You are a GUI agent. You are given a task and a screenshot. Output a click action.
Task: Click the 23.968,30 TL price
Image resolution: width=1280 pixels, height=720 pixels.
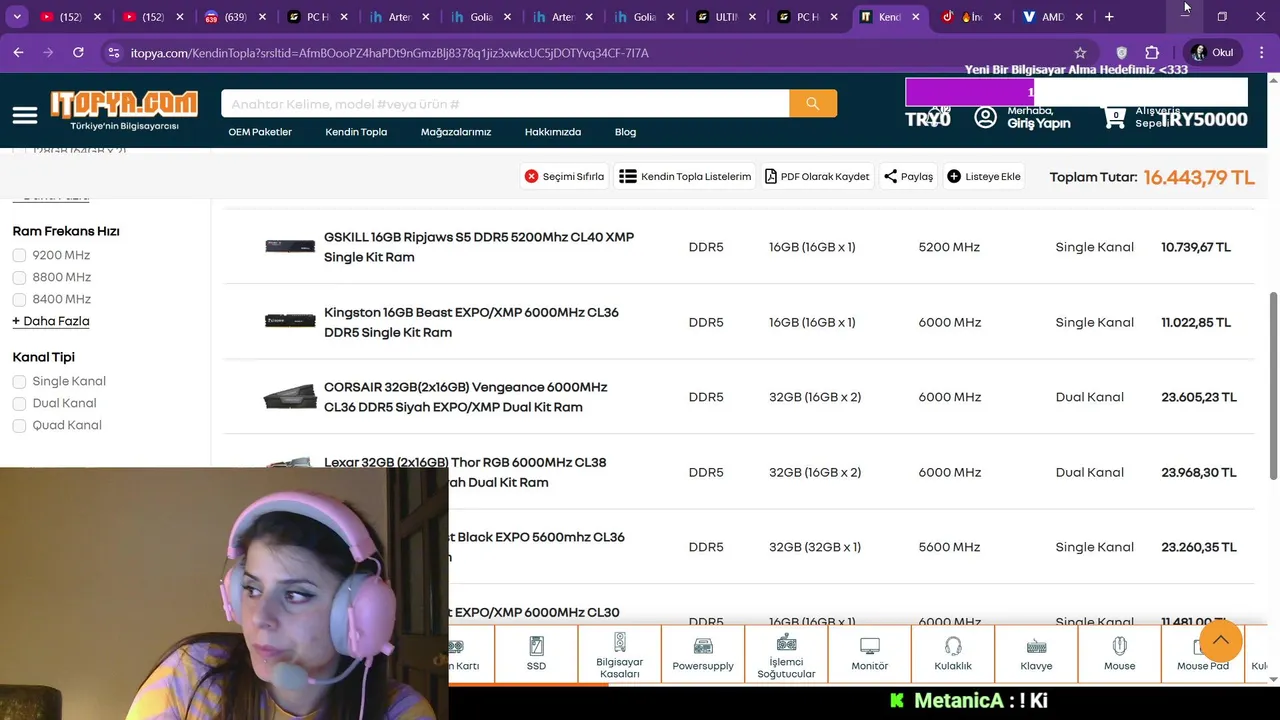tap(1199, 472)
